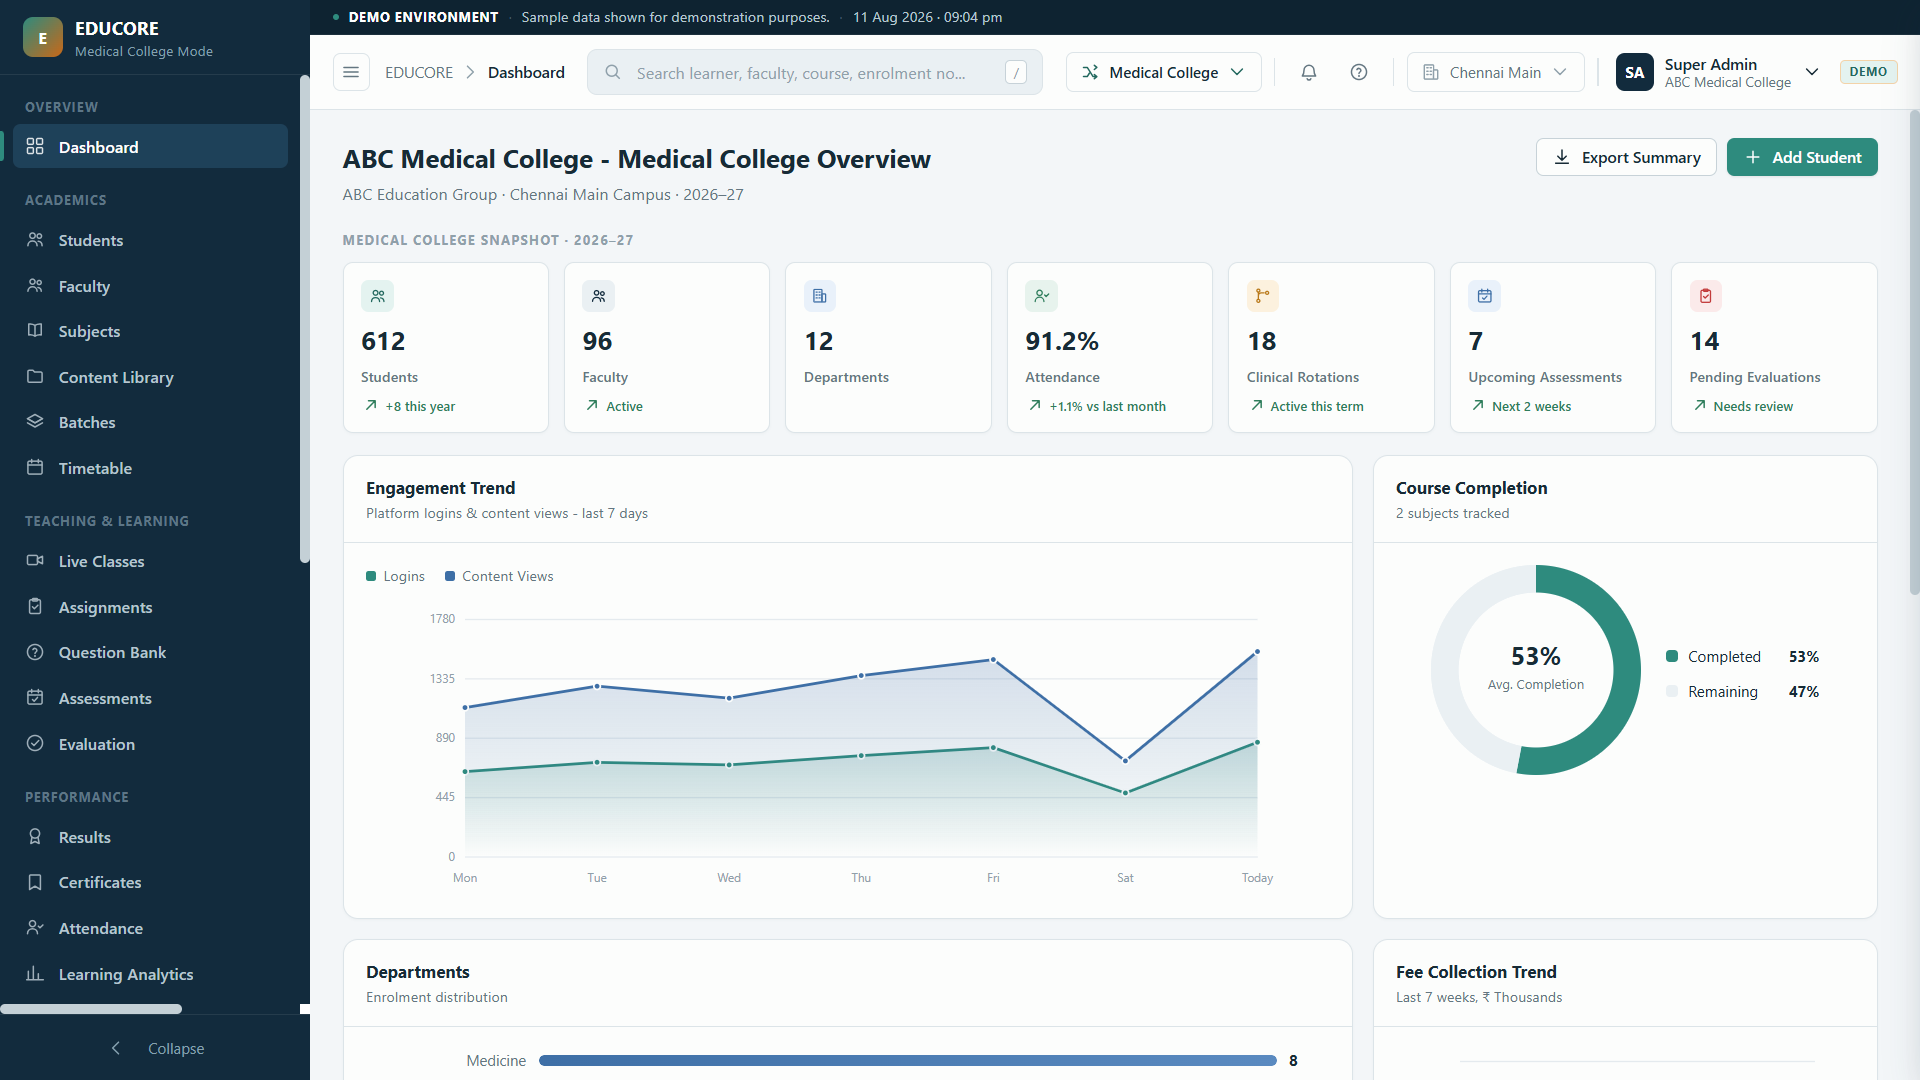
Task: Open Faculty section
Action: [150, 286]
